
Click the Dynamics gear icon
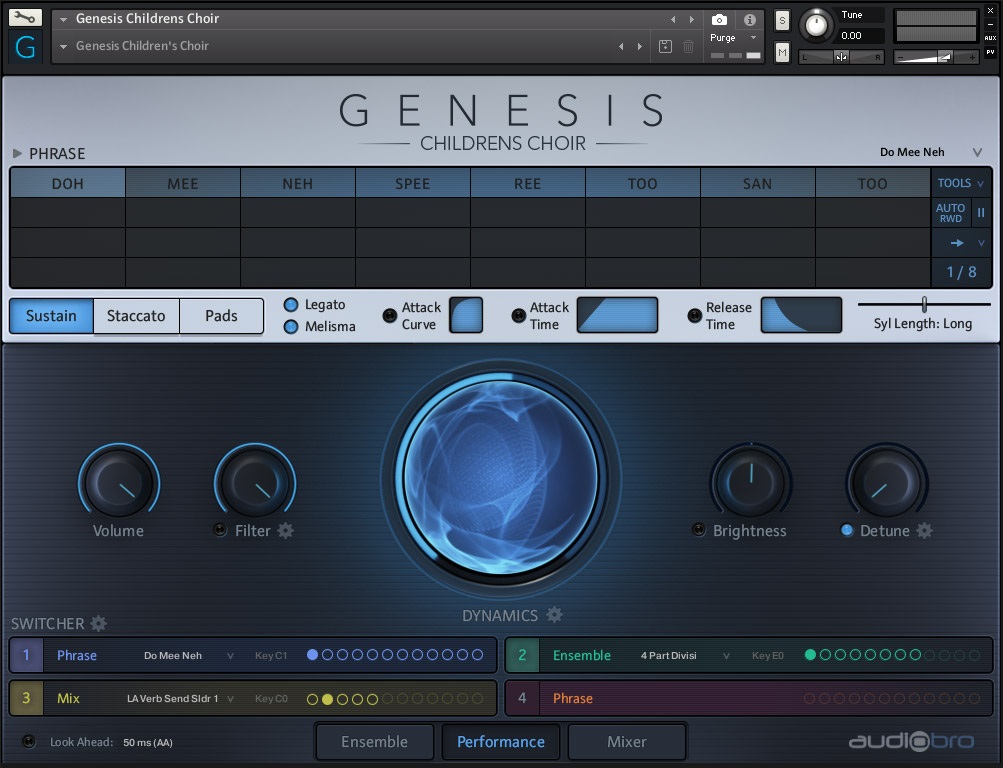(x=554, y=615)
